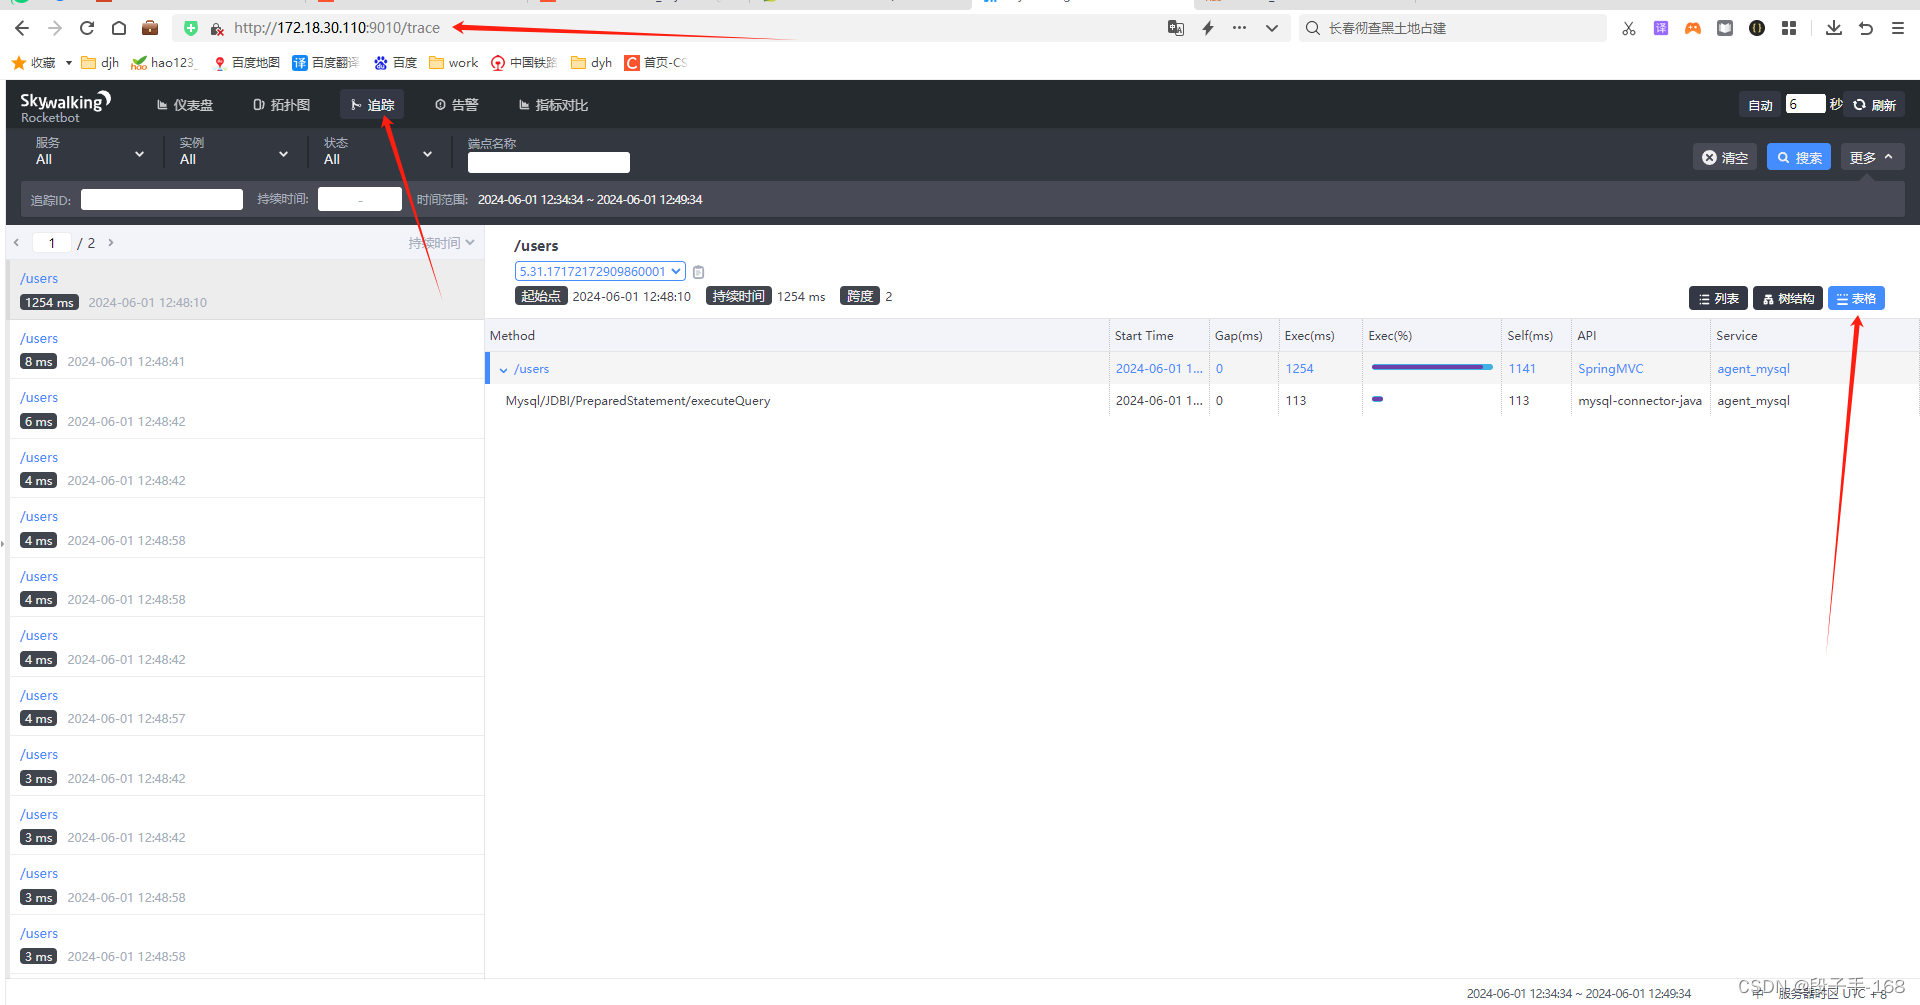Toggle the 自动 auto refresh button
The width and height of the screenshot is (1920, 1005).
1760,104
